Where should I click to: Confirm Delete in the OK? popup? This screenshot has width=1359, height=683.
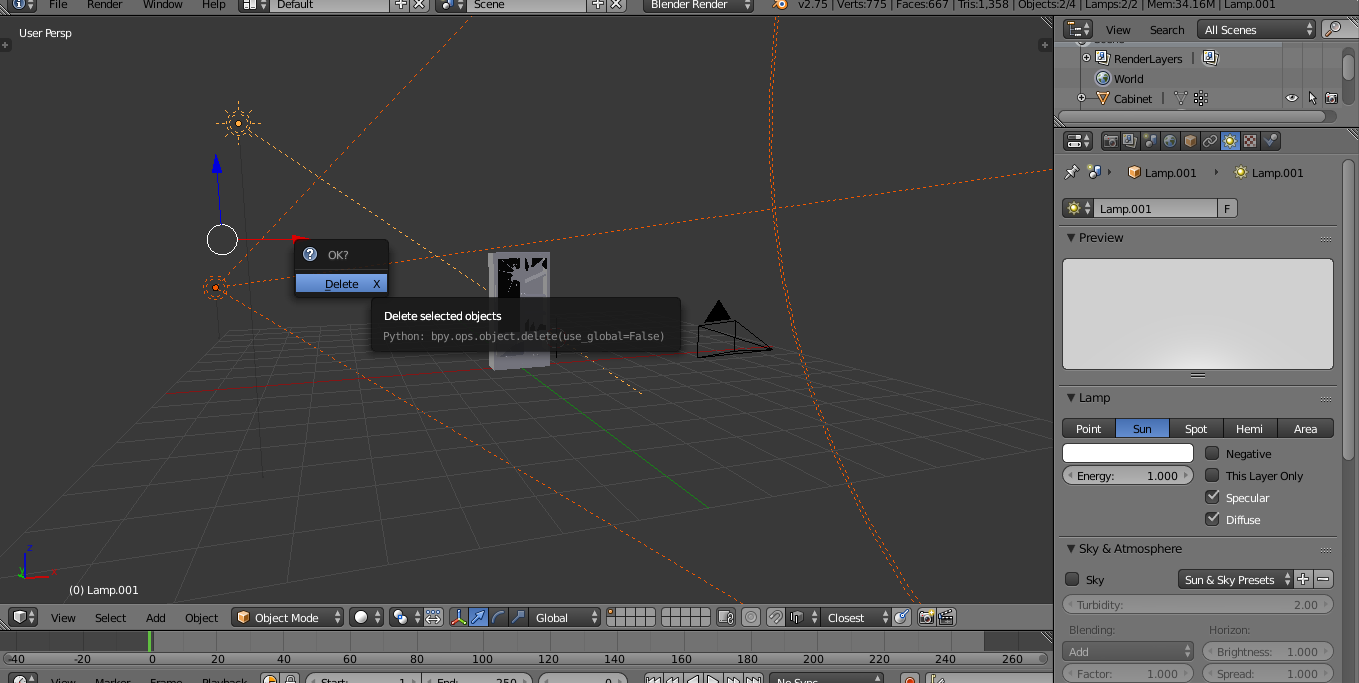pos(341,284)
